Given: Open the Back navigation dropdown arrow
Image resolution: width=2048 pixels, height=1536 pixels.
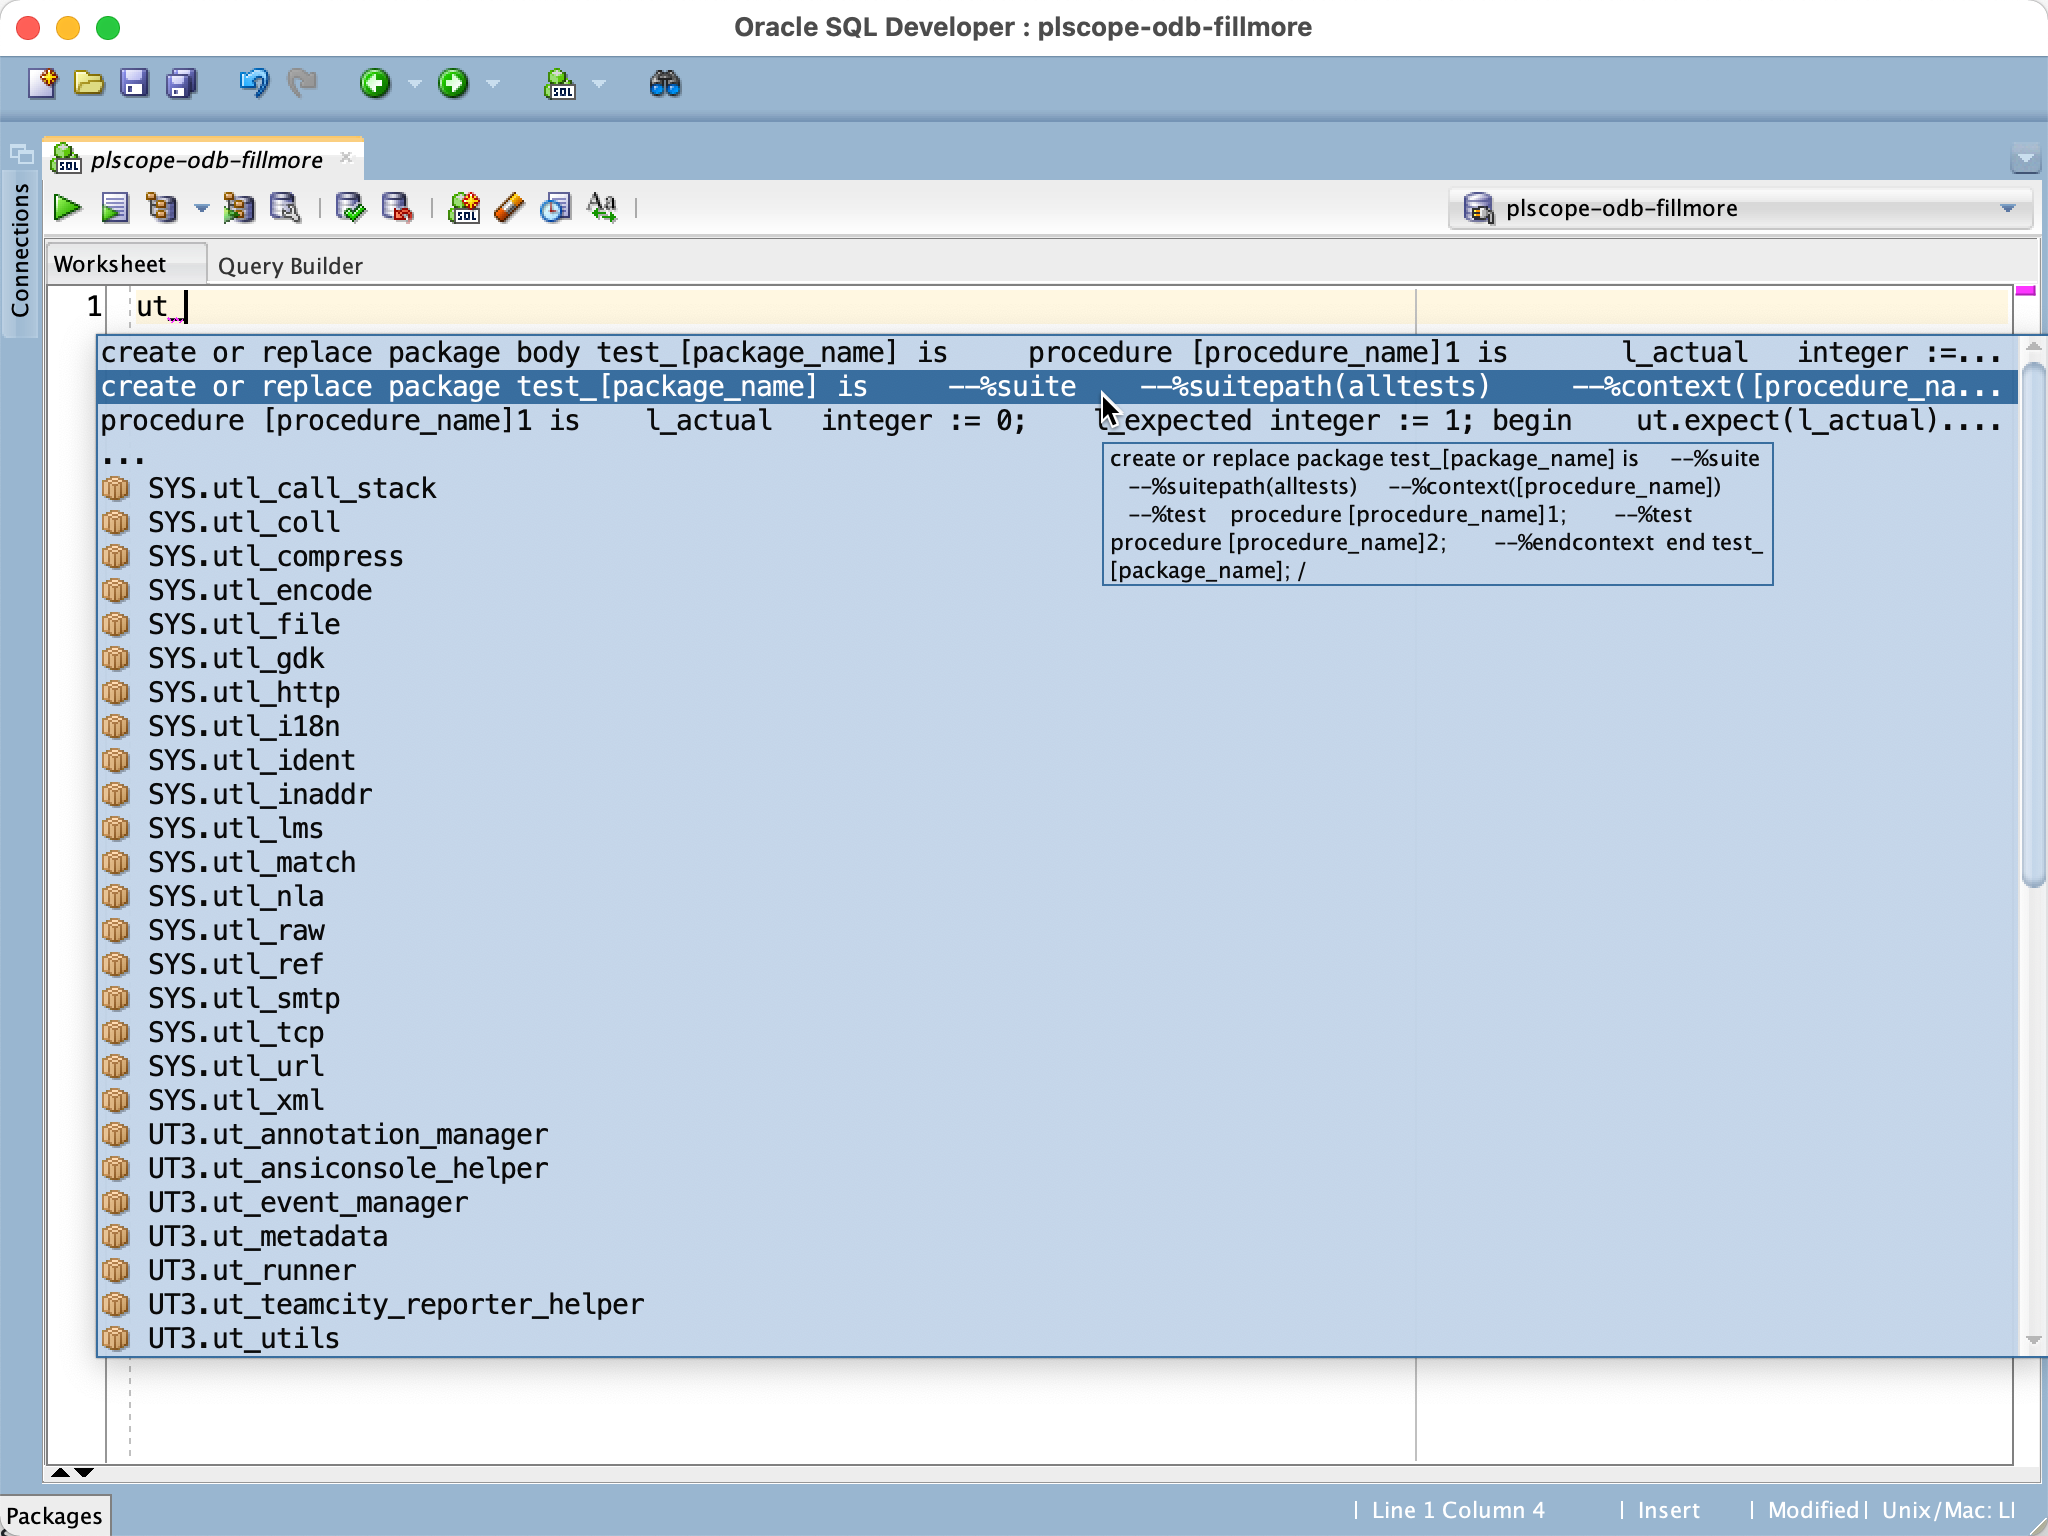Looking at the screenshot, I should tap(413, 84).
